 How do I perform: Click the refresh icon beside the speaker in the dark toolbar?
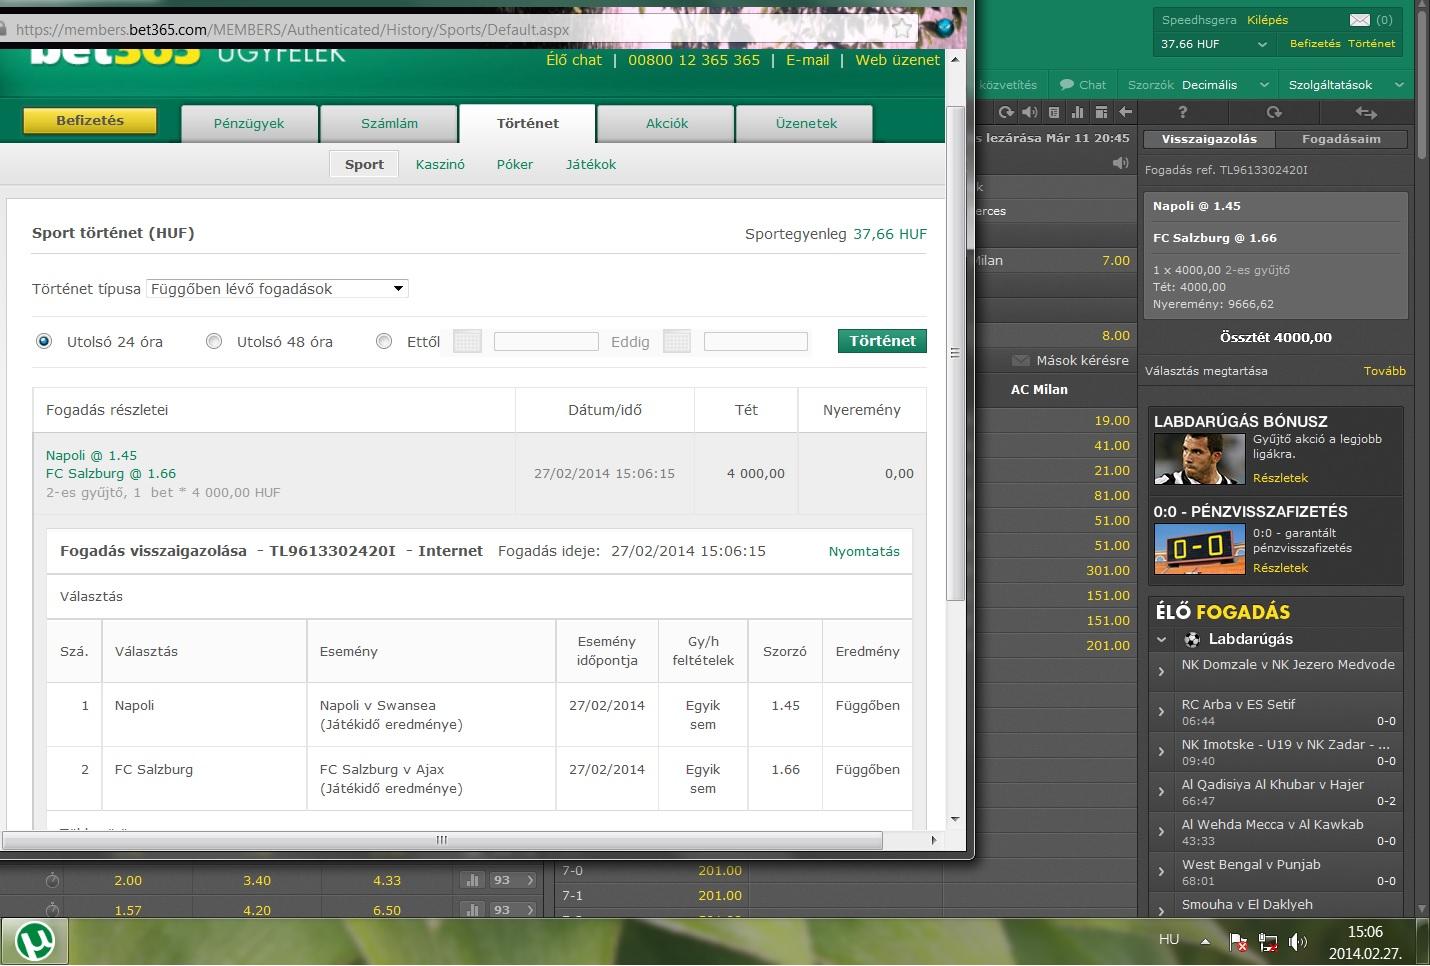coord(1006,112)
